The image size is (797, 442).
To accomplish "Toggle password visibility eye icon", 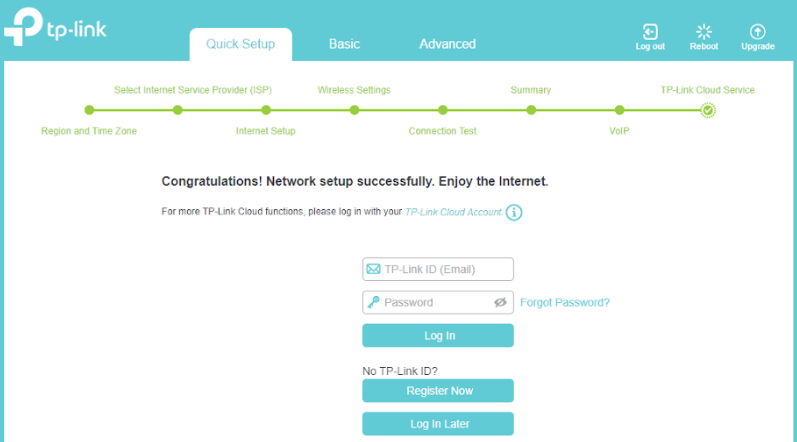I will tap(500, 302).
